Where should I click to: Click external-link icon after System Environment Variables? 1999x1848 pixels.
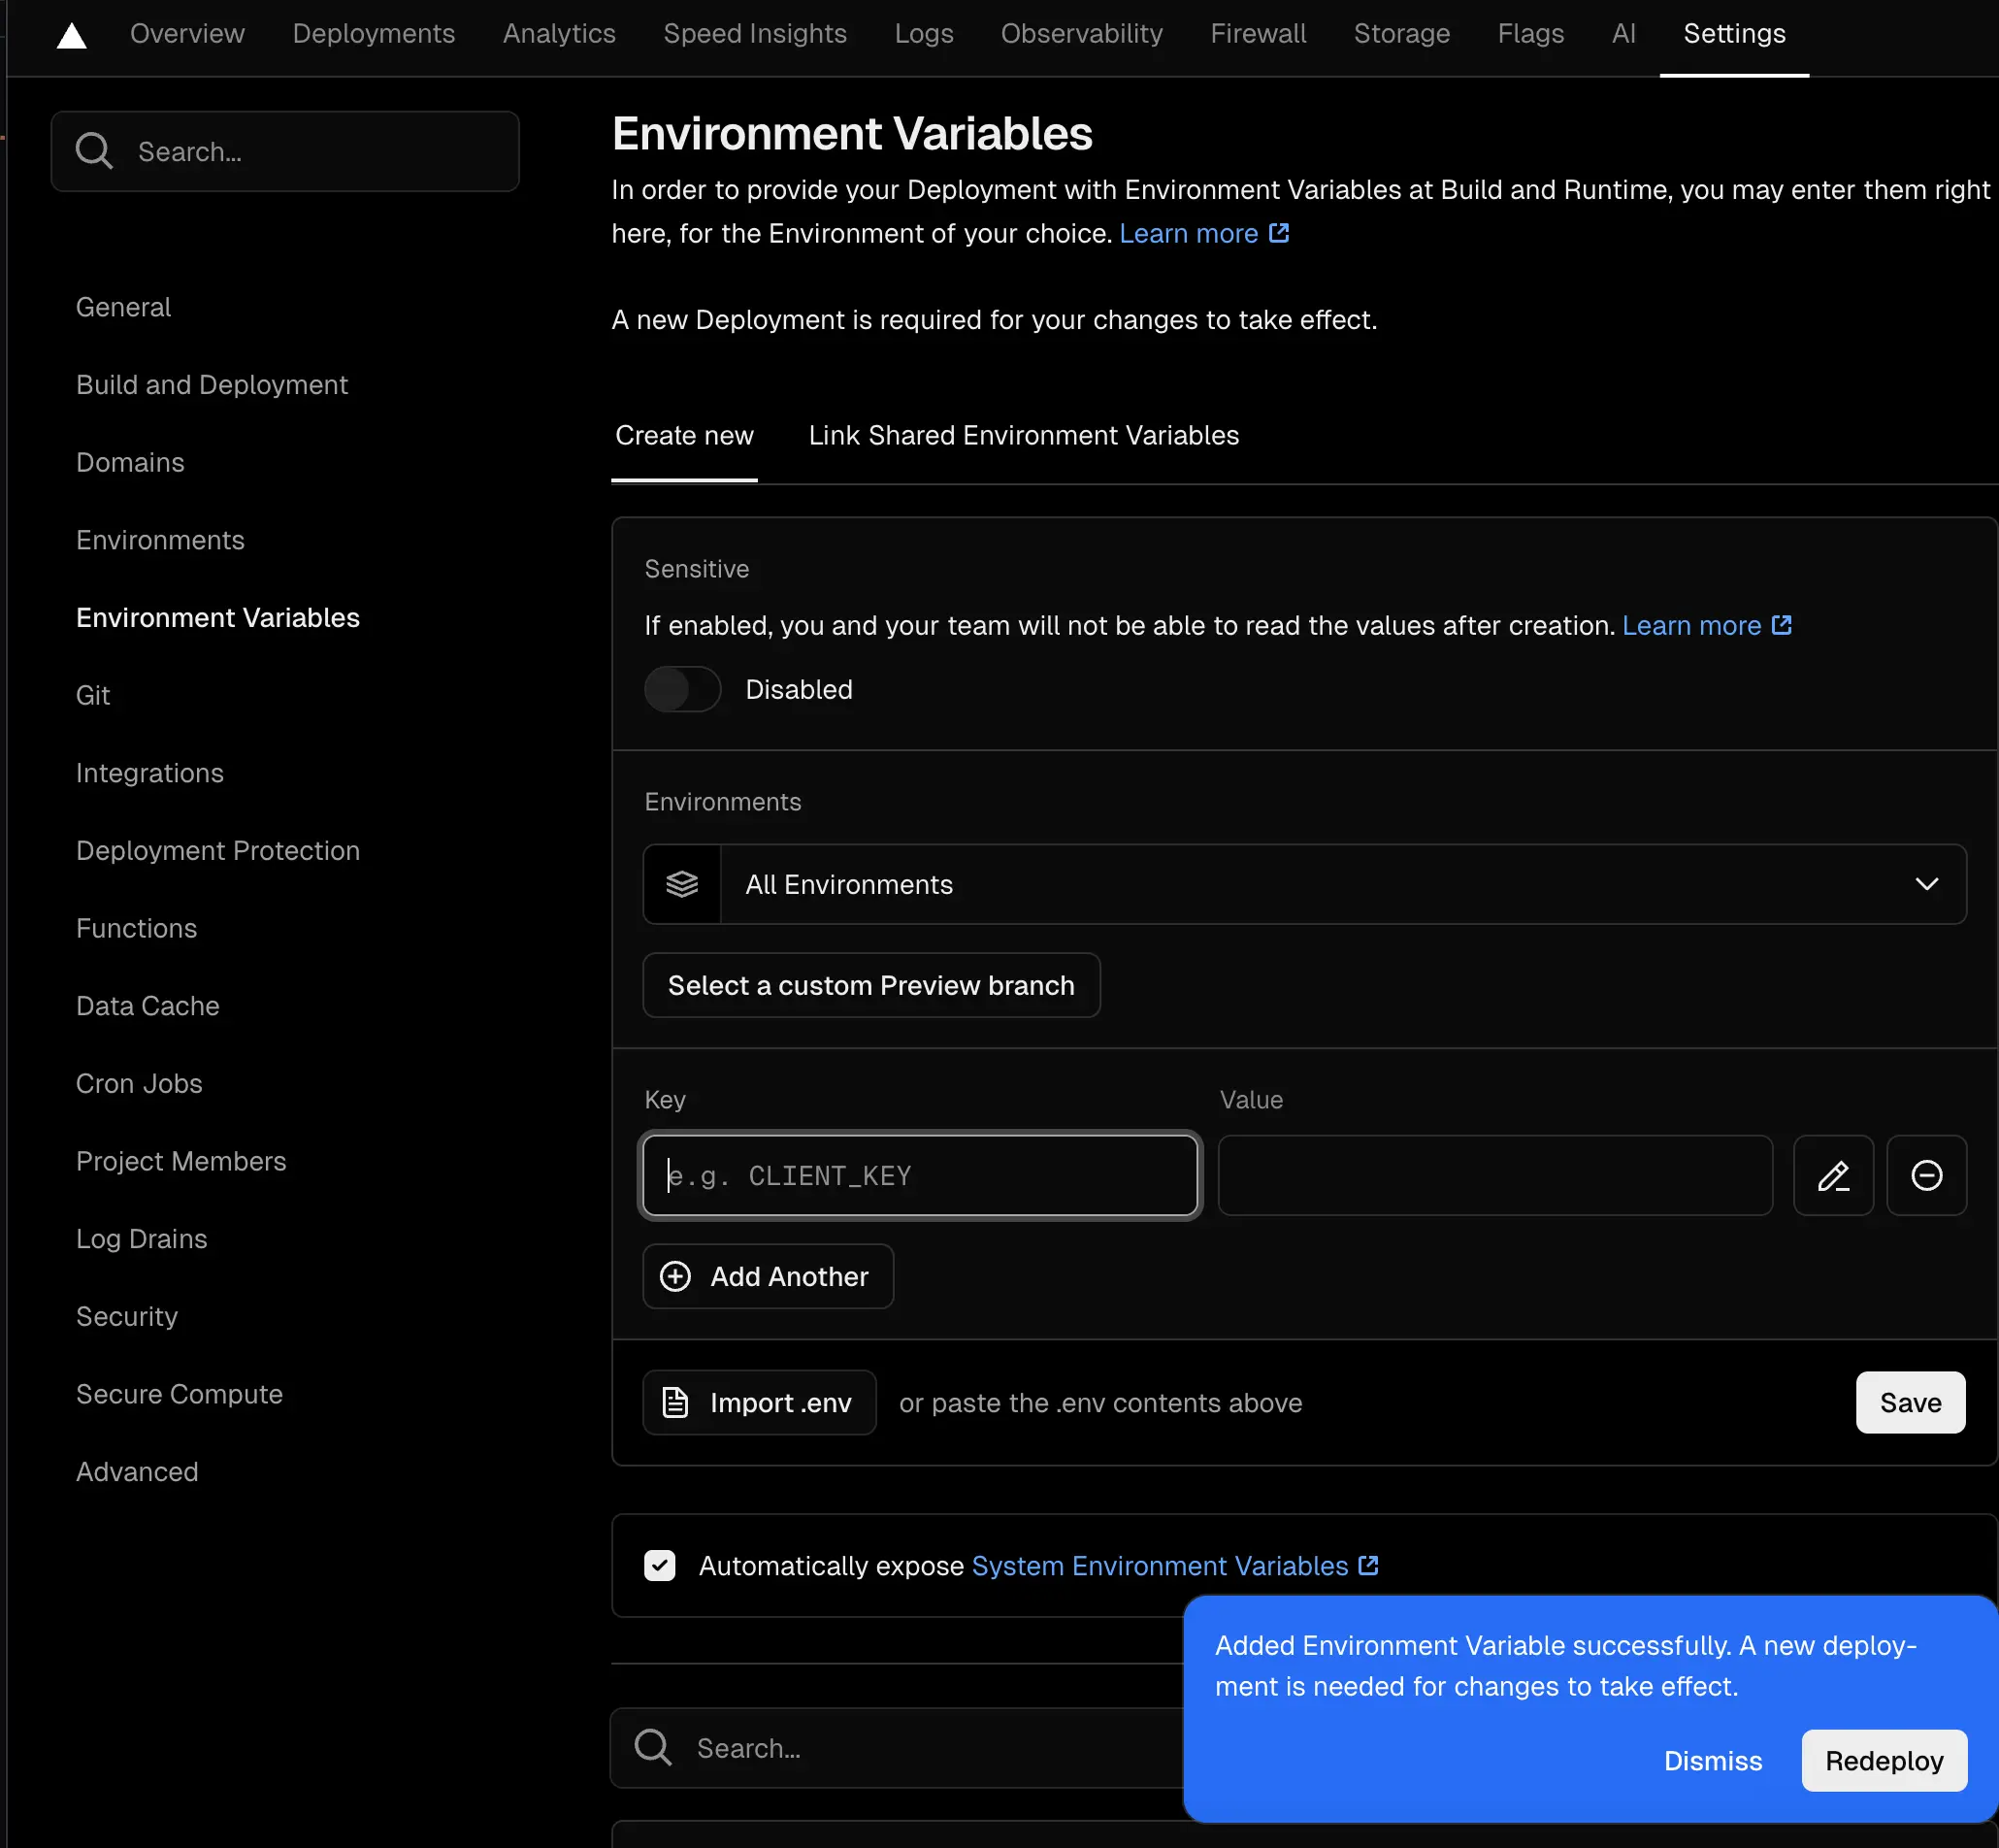tap(1368, 1565)
